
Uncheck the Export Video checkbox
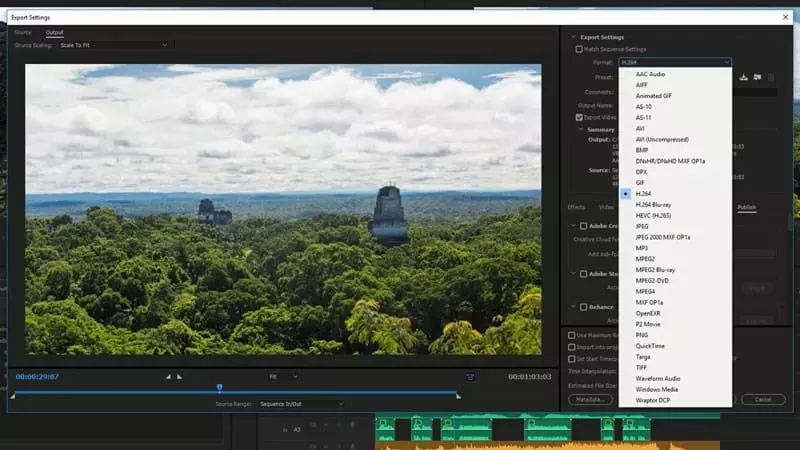(x=579, y=117)
